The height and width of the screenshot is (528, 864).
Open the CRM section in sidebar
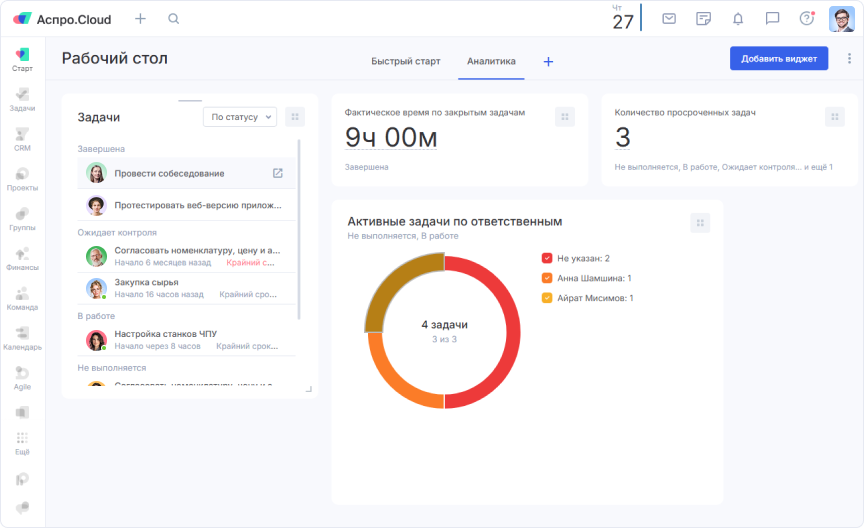(x=22, y=138)
